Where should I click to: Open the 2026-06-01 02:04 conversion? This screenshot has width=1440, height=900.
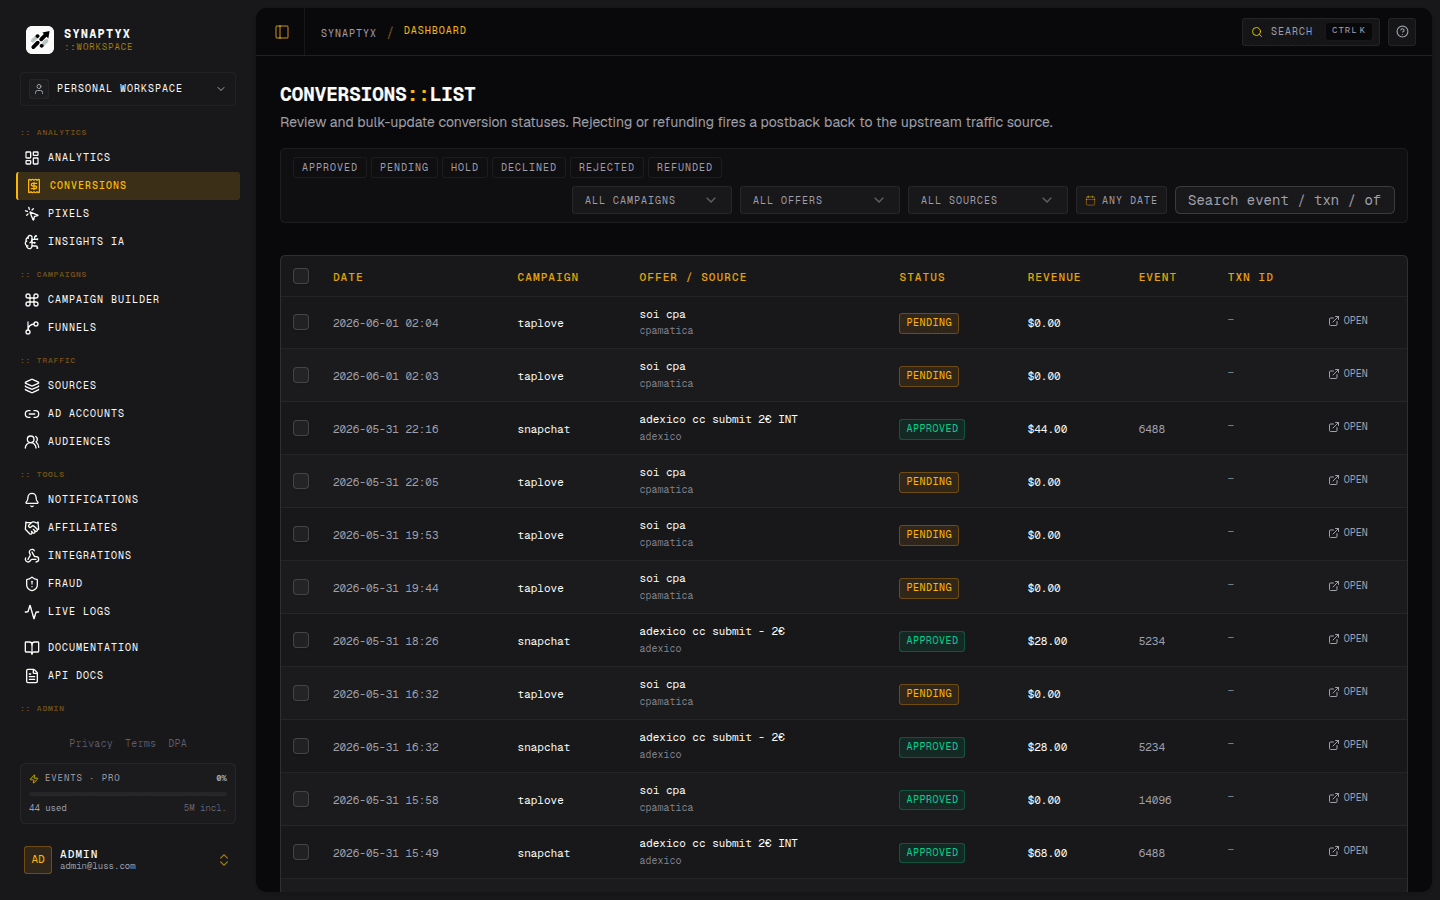(1348, 321)
